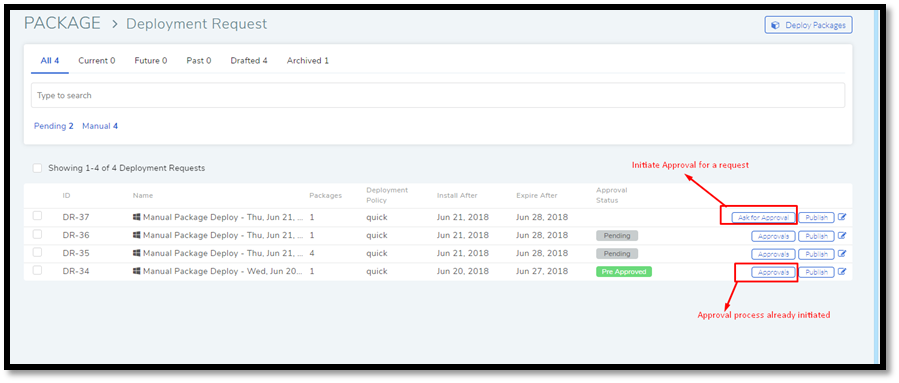Open Approvals for DR-35
The height and width of the screenshot is (383, 899).
coord(773,254)
